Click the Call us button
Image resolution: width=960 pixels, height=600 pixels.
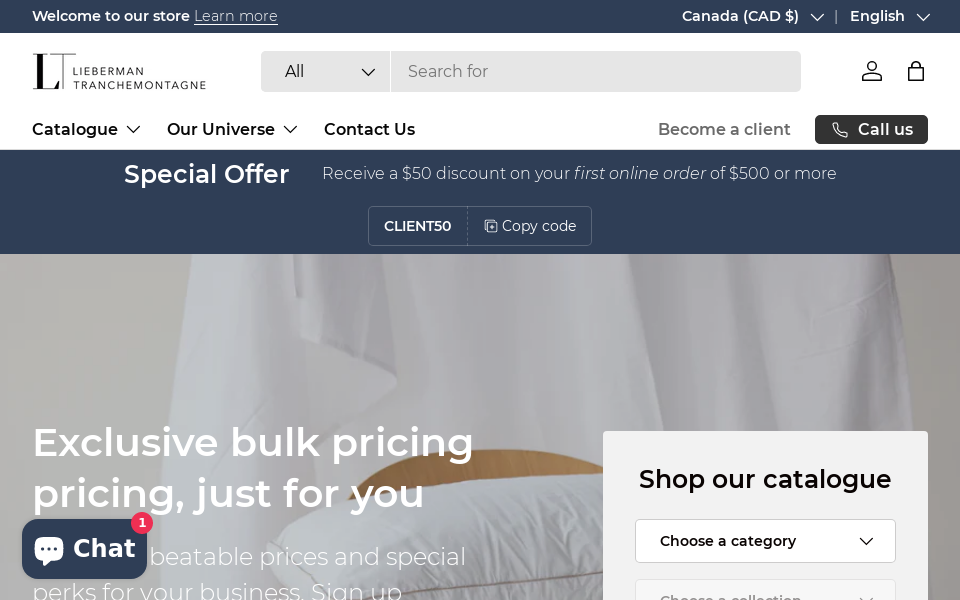point(871,130)
